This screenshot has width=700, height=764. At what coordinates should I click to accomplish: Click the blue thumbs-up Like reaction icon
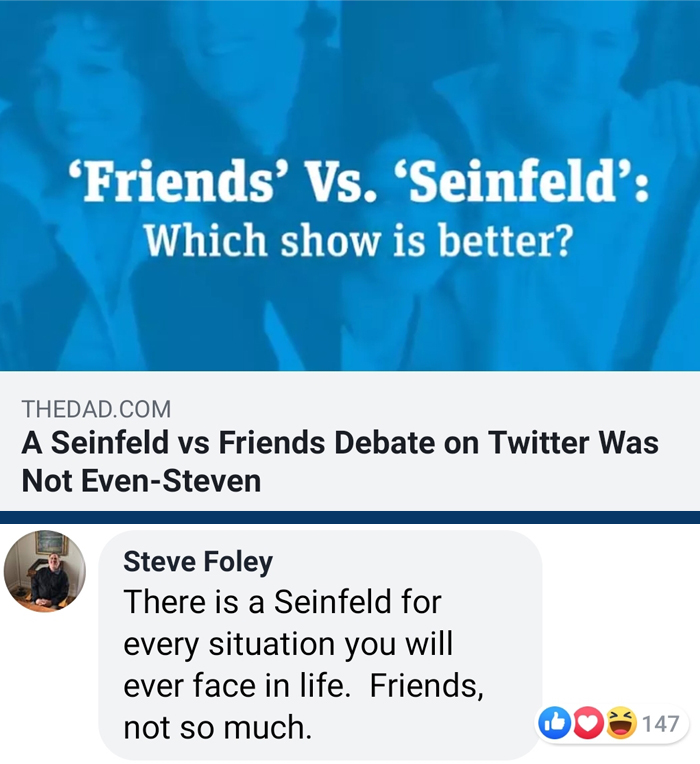click(x=555, y=723)
